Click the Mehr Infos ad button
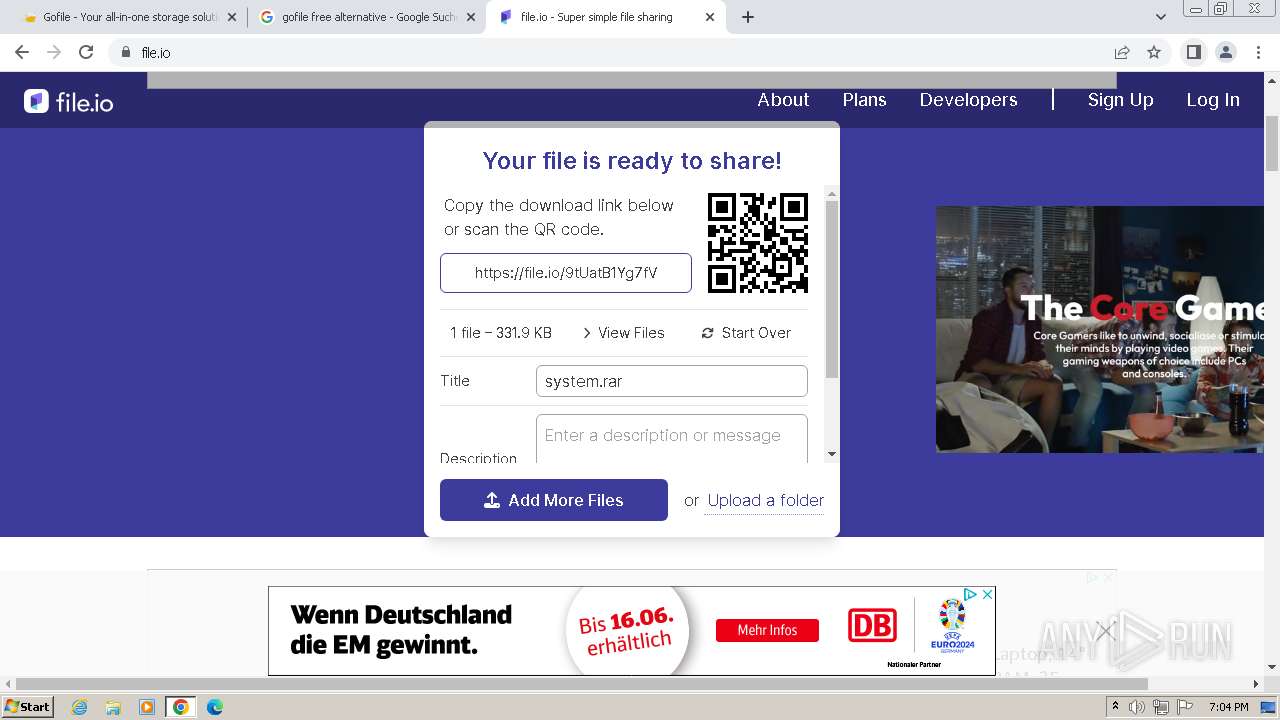The height and width of the screenshot is (720, 1280). (767, 630)
